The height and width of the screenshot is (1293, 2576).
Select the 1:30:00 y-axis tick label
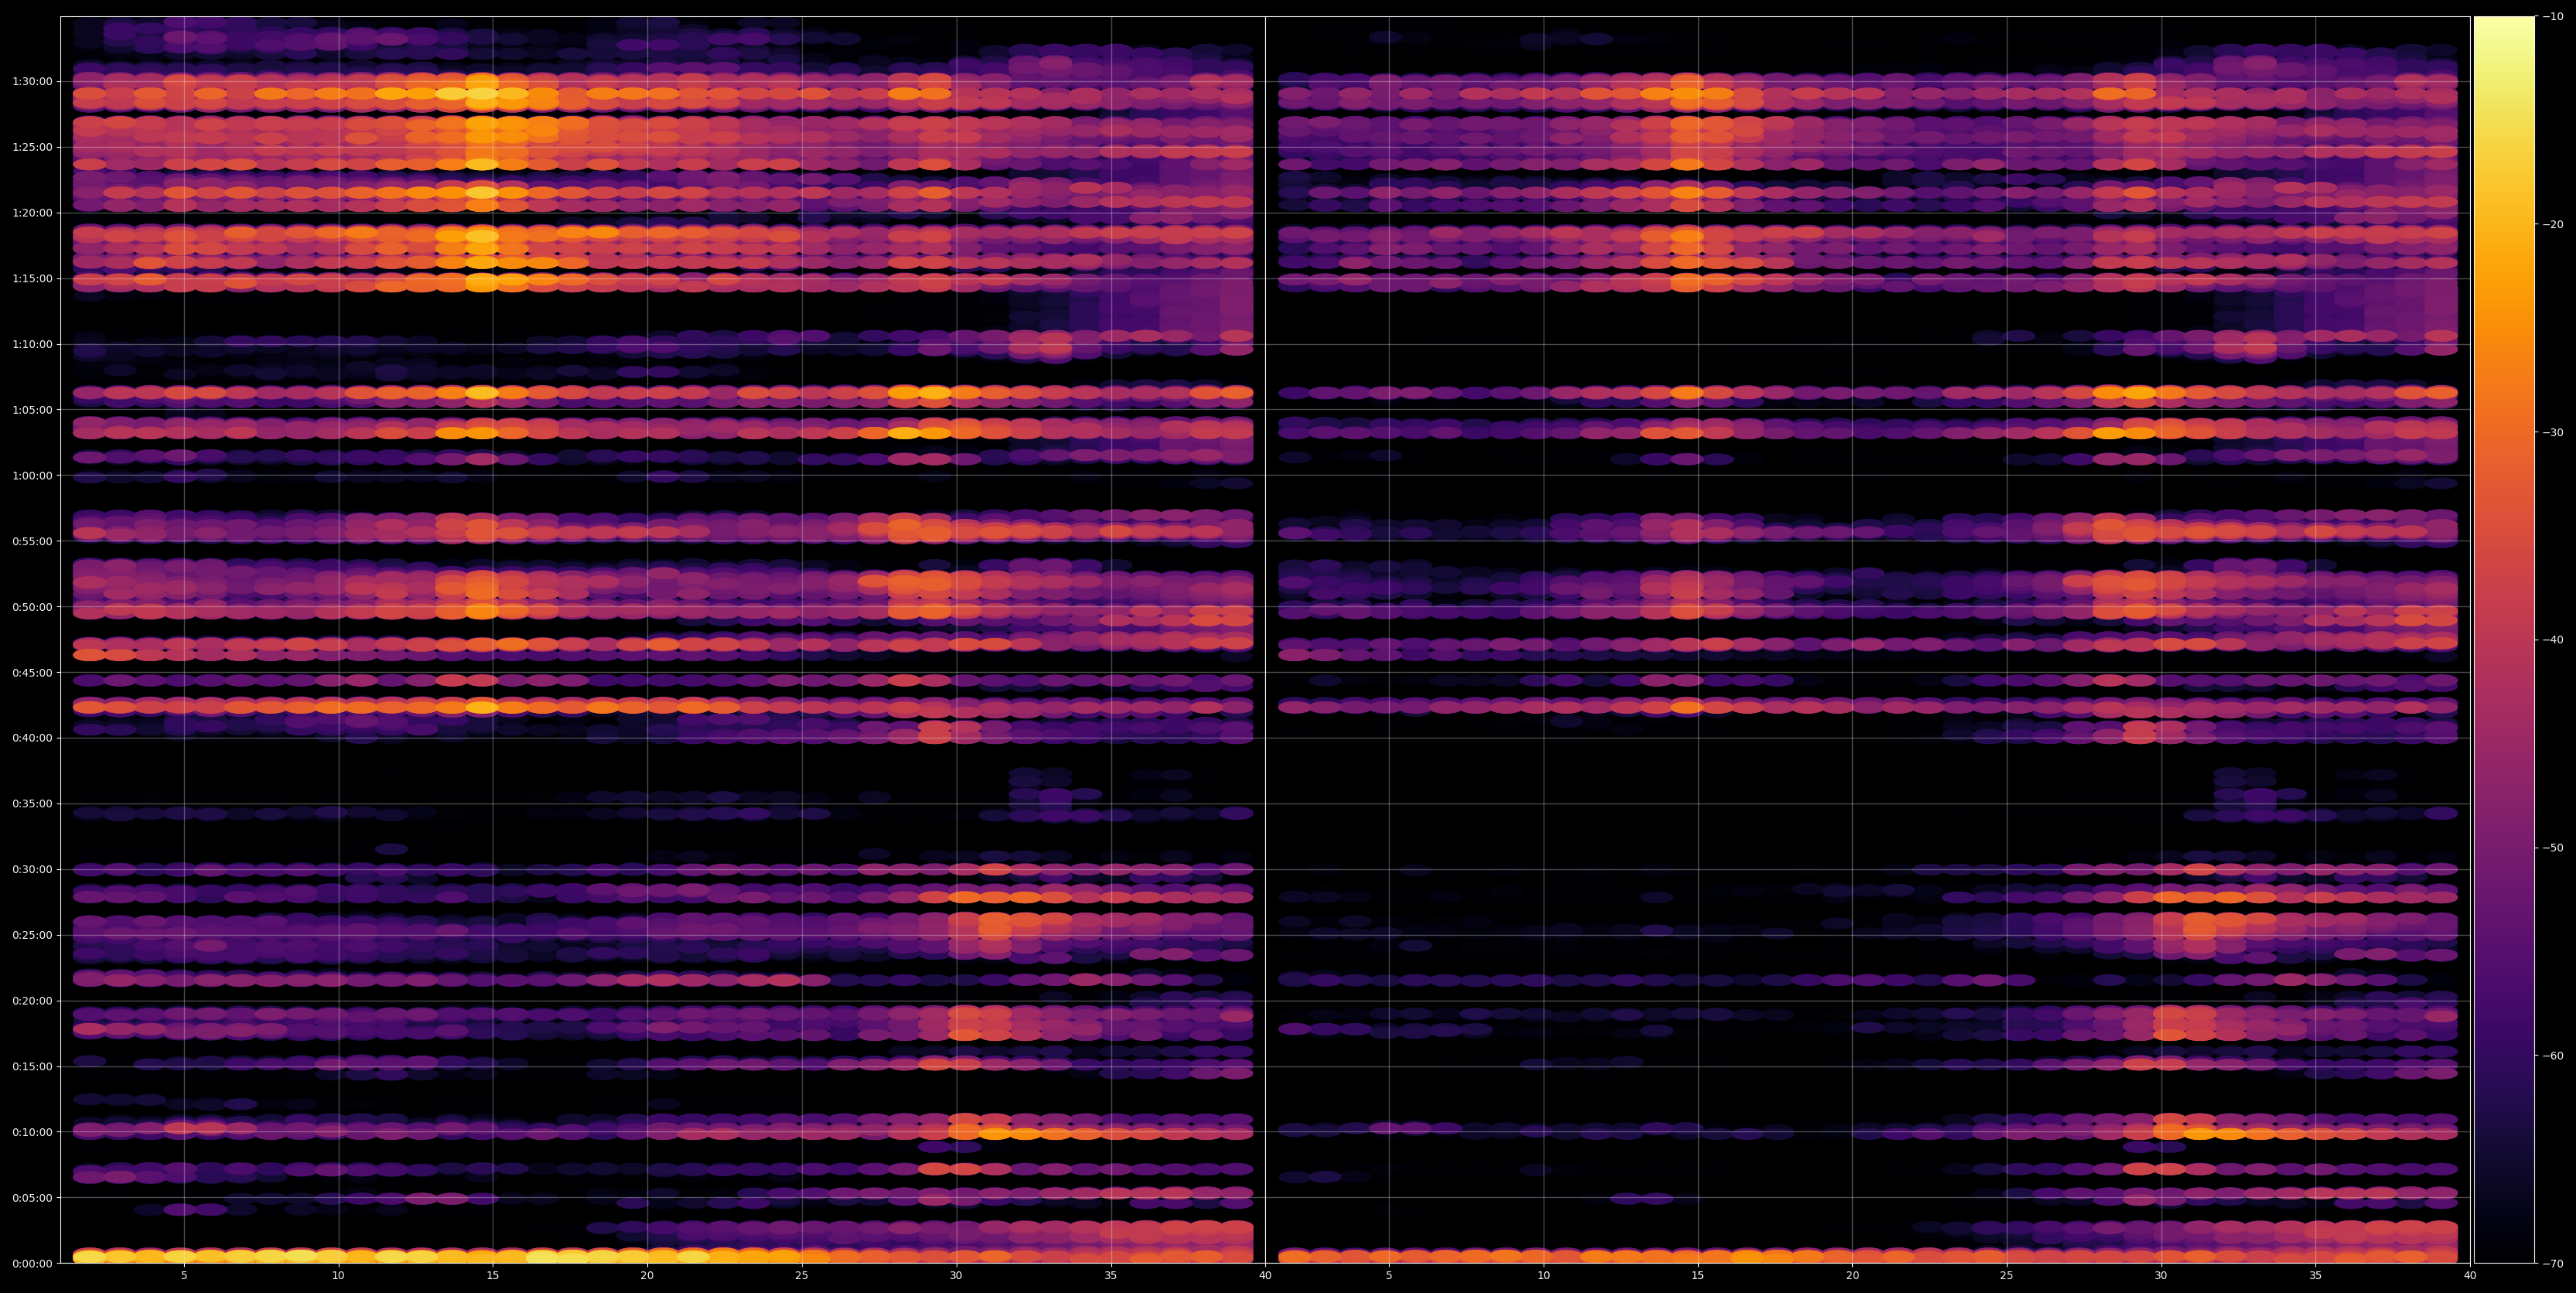tap(33, 81)
